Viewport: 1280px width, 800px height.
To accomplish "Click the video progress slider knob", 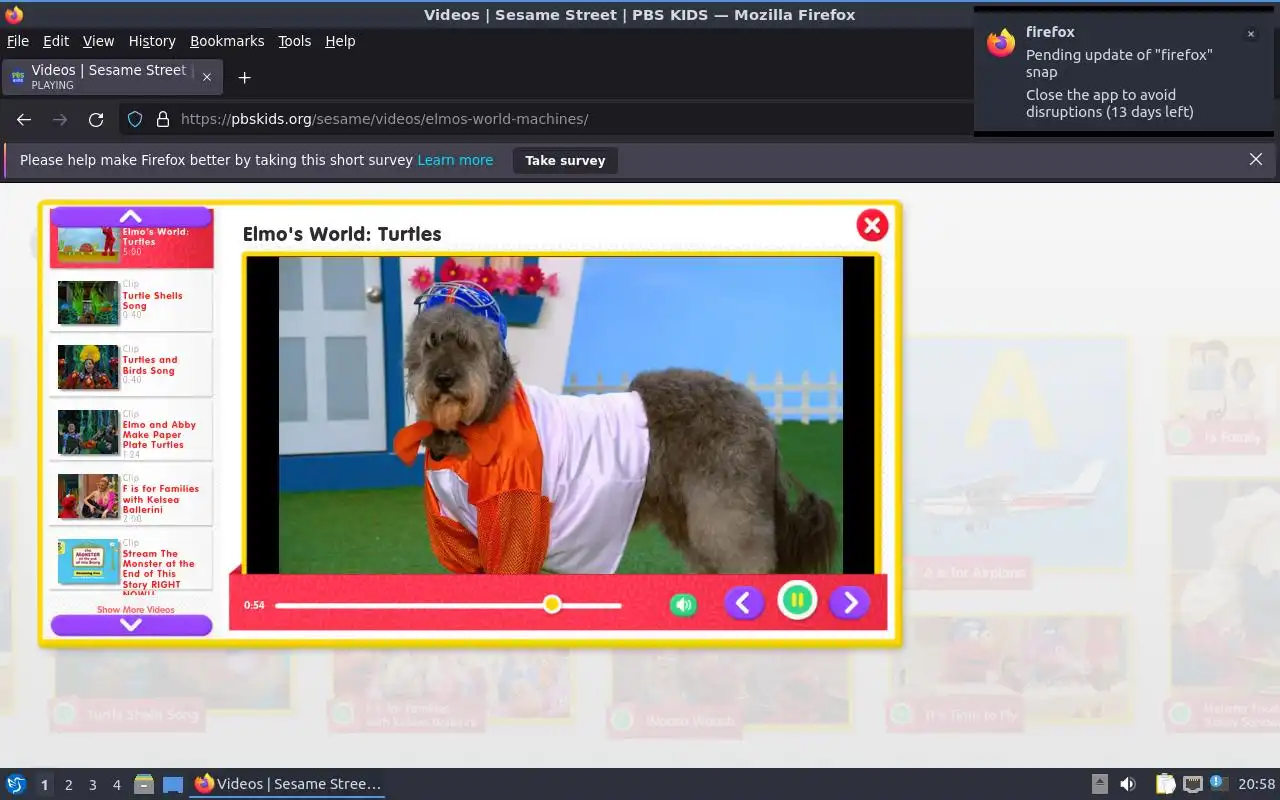I will (552, 604).
